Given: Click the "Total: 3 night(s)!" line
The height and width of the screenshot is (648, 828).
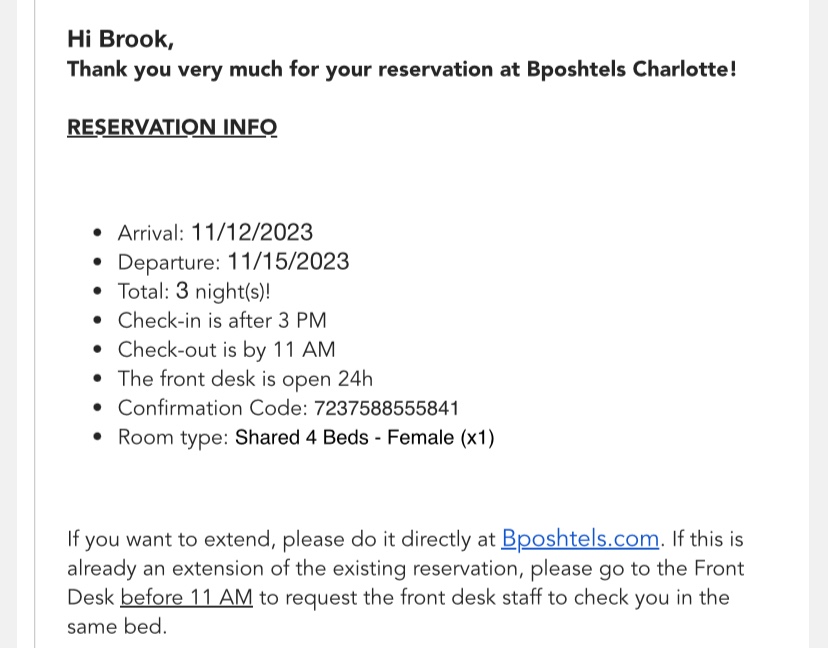Looking at the screenshot, I should [194, 291].
